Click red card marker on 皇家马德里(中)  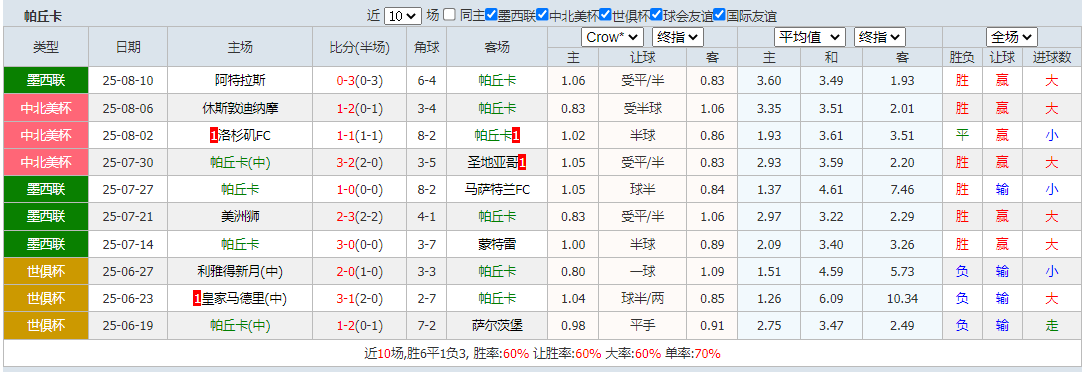[x=198, y=299]
